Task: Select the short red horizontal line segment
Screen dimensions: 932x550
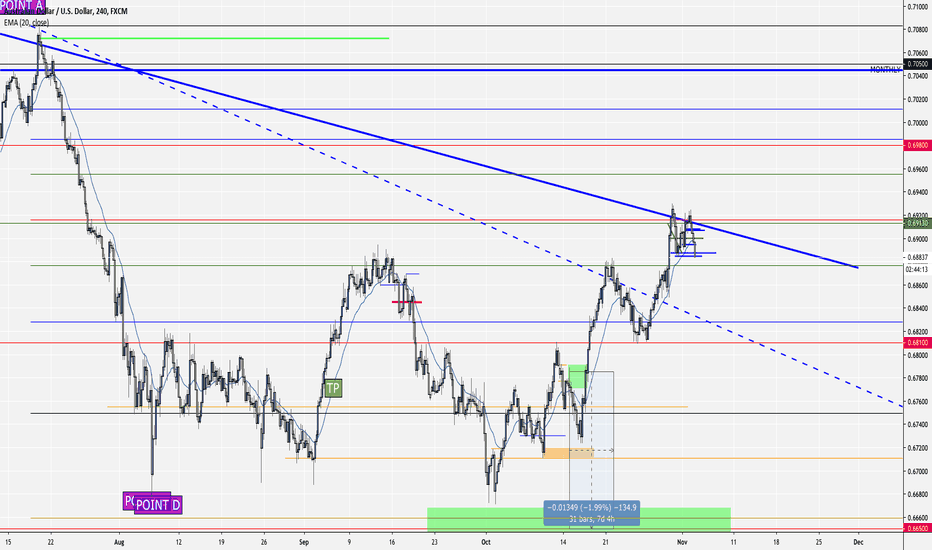Action: (x=407, y=302)
